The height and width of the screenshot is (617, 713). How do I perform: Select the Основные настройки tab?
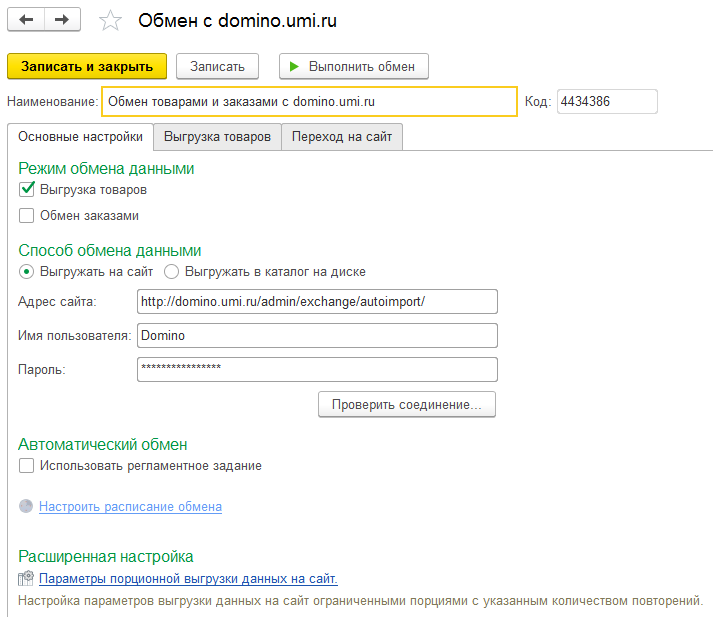(x=80, y=137)
